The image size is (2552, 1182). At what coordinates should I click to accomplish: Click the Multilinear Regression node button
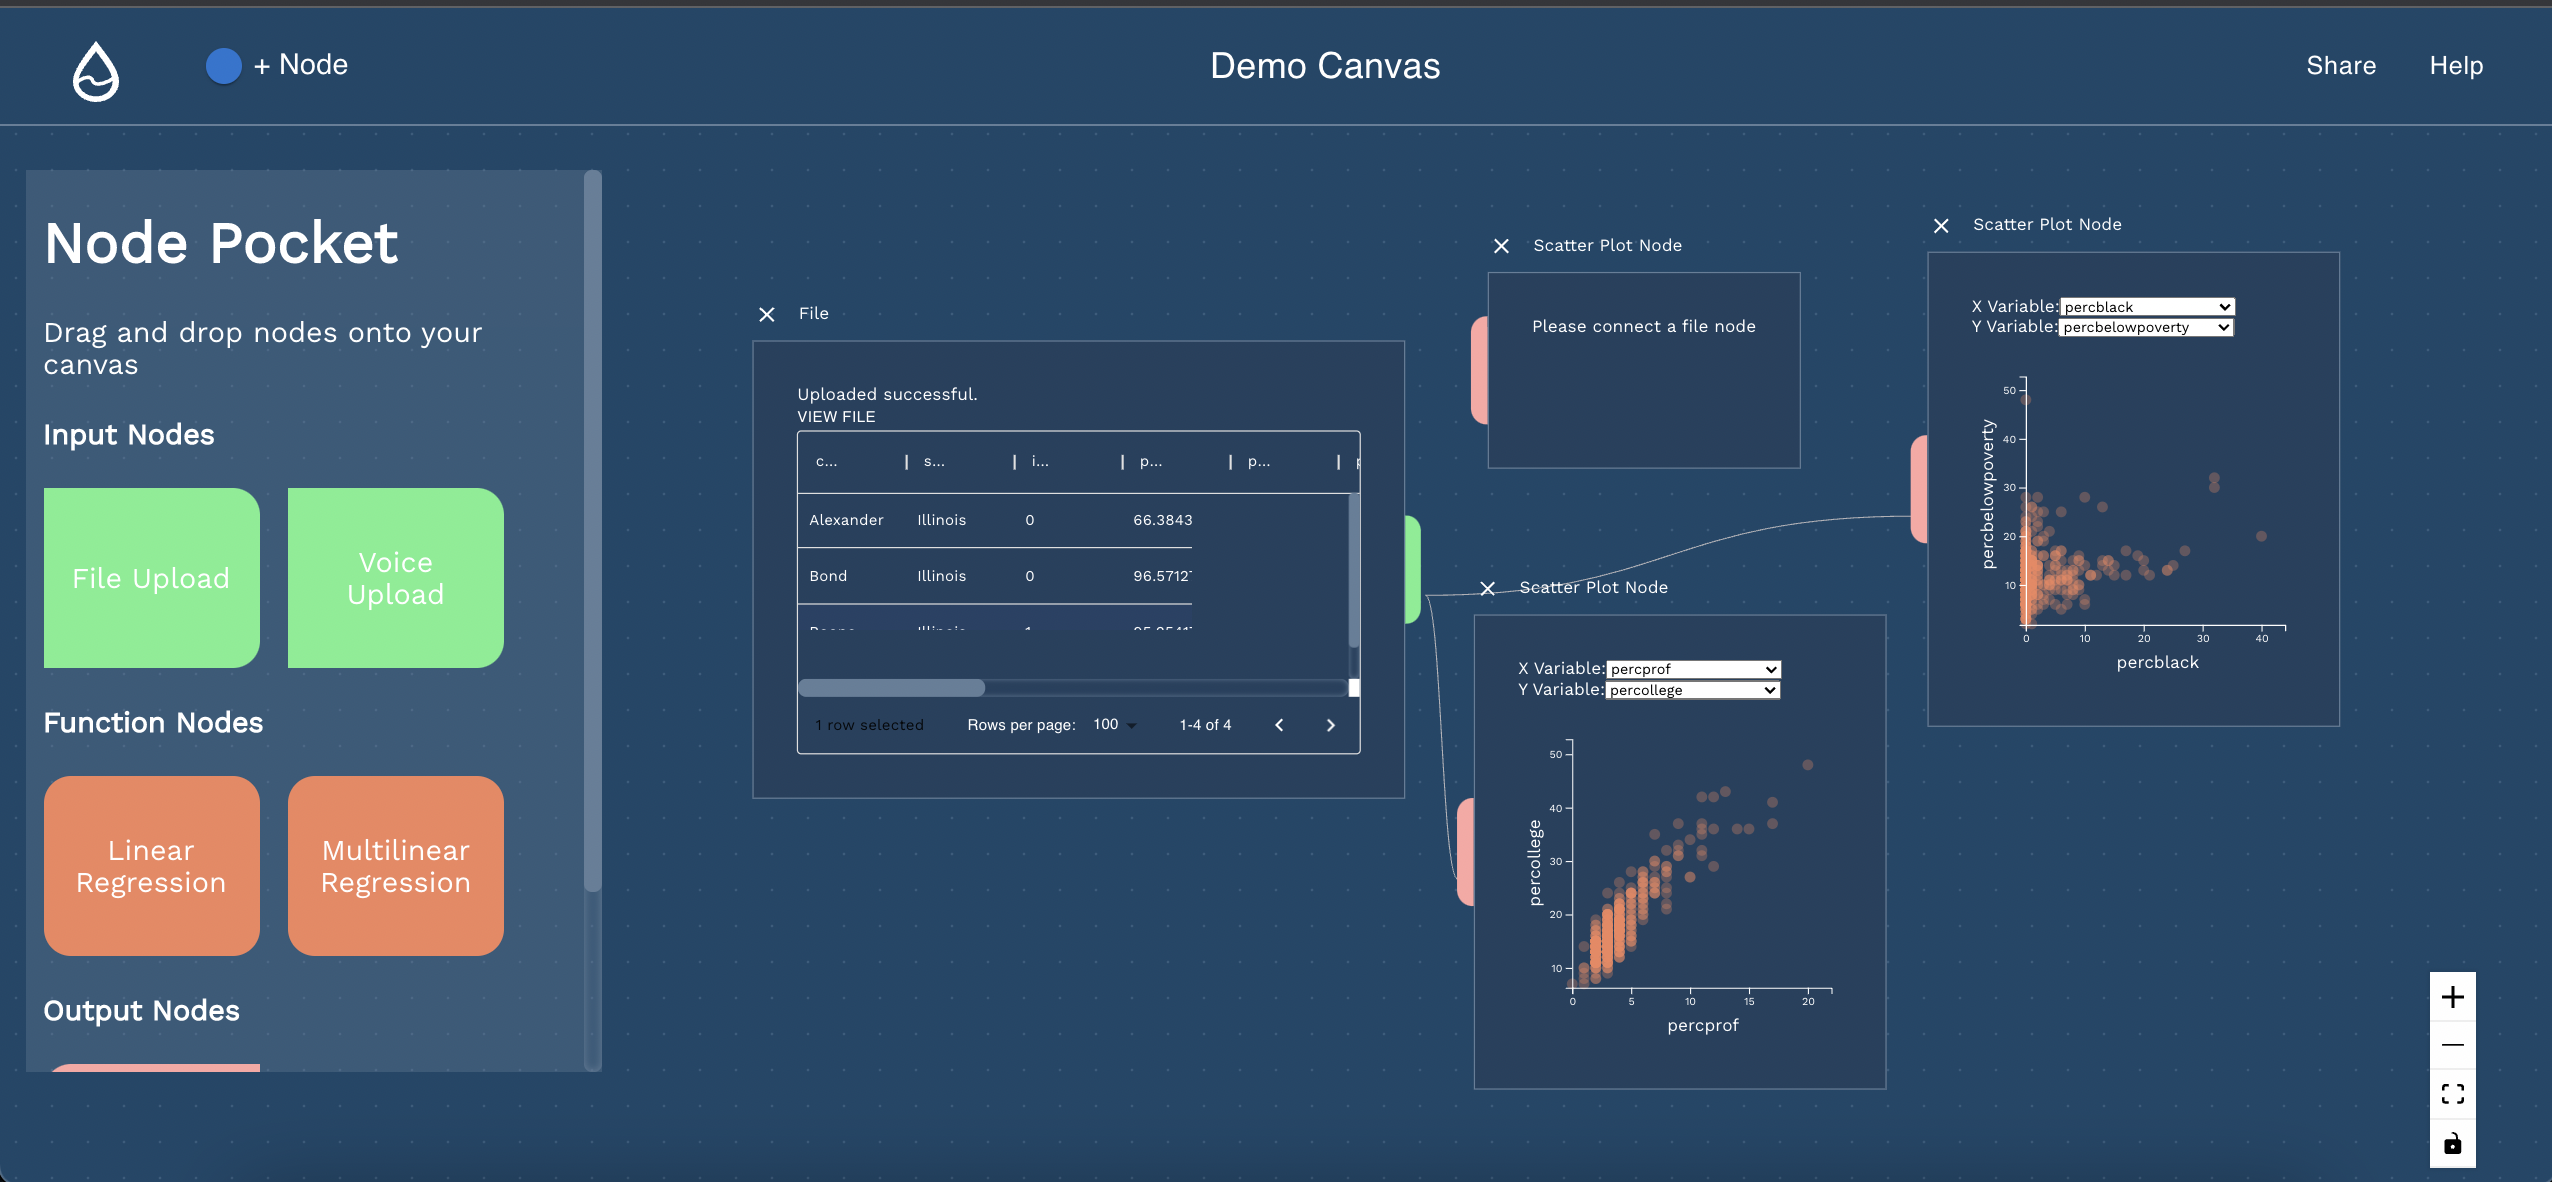tap(396, 866)
